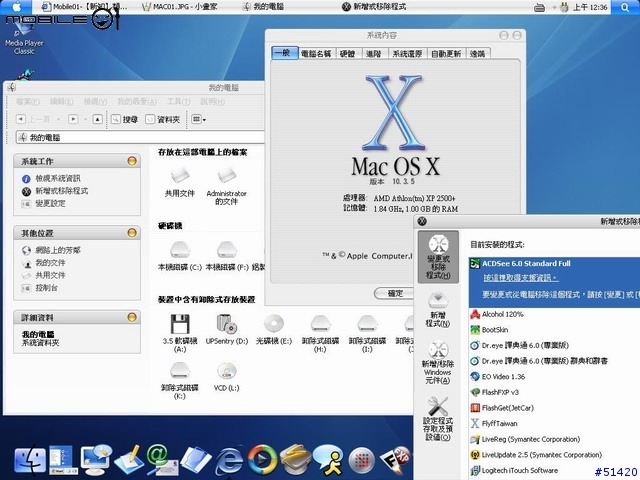The width and height of the screenshot is (640, 480).
Task: Open the Apple menu icon
Action: click(17, 7)
